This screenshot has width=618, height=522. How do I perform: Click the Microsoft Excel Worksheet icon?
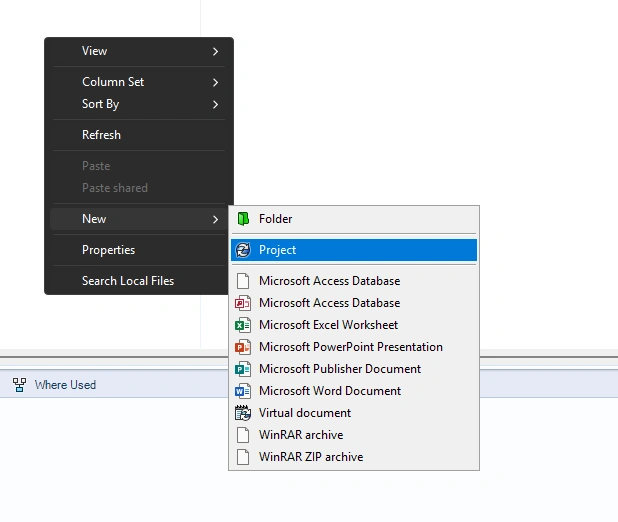(242, 325)
